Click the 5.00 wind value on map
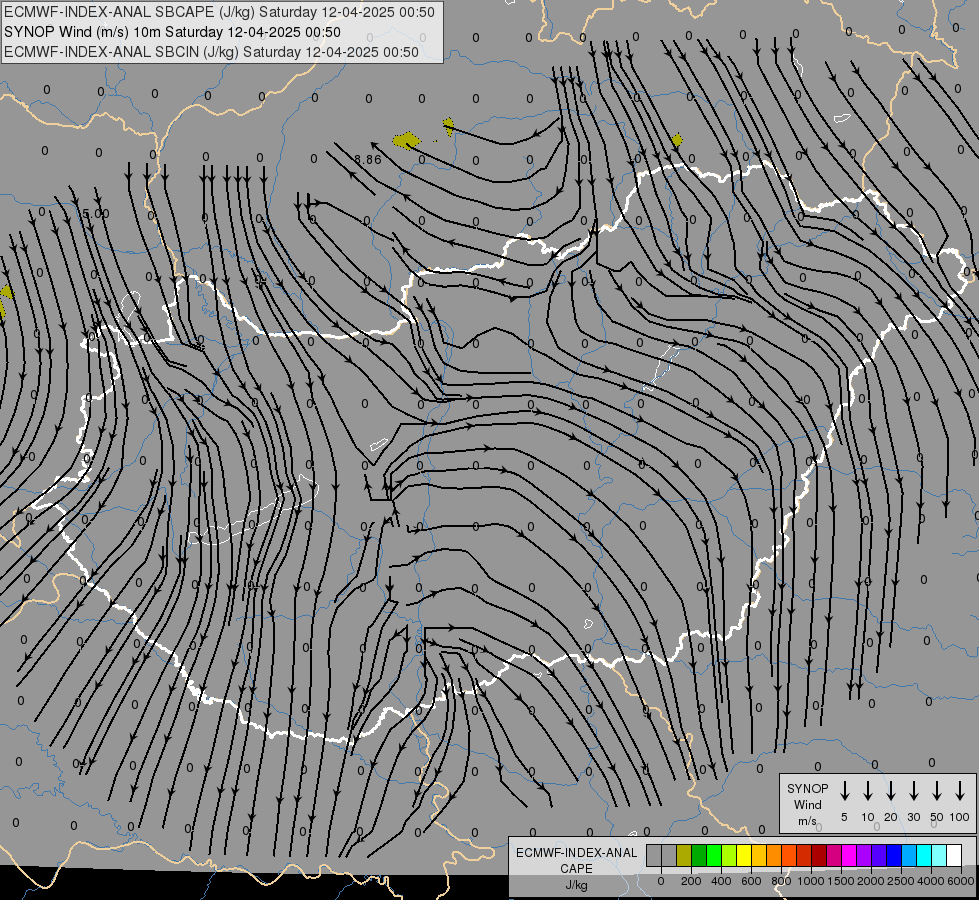979x900 pixels. tap(96, 214)
